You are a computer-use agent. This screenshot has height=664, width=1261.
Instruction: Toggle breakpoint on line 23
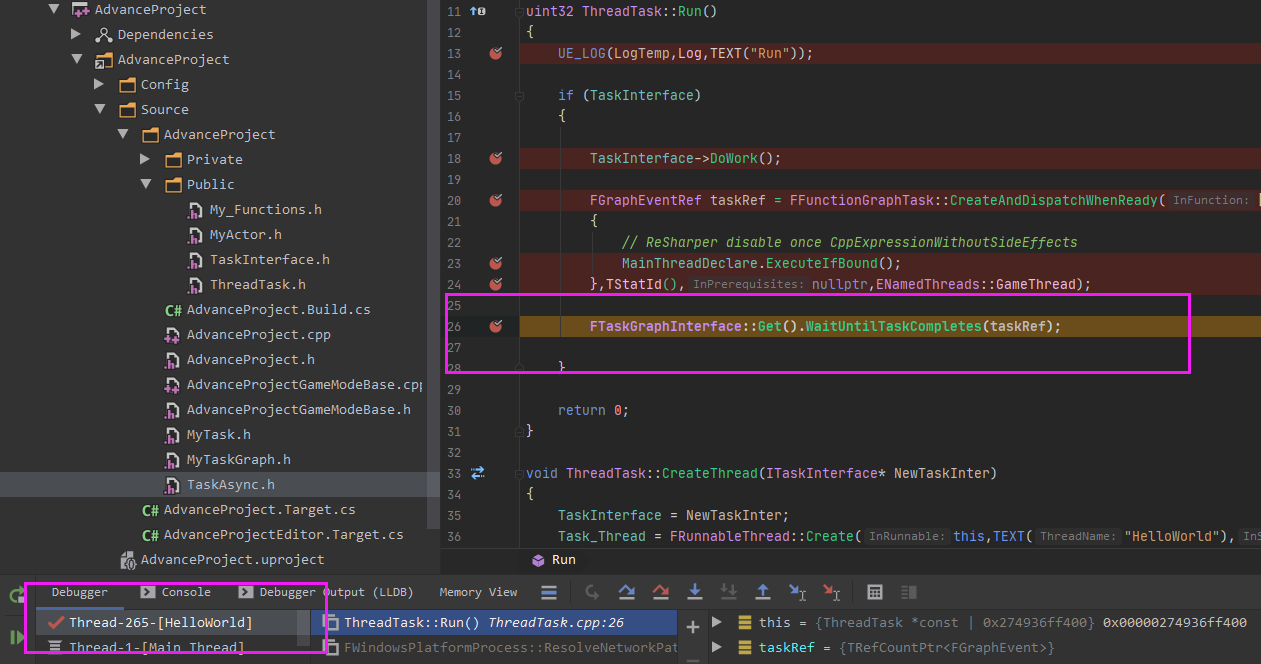pos(495,263)
